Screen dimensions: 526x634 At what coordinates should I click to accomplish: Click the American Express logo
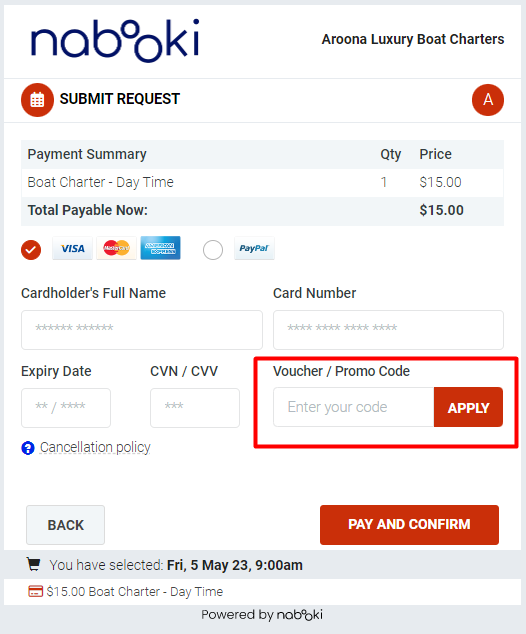(x=161, y=248)
